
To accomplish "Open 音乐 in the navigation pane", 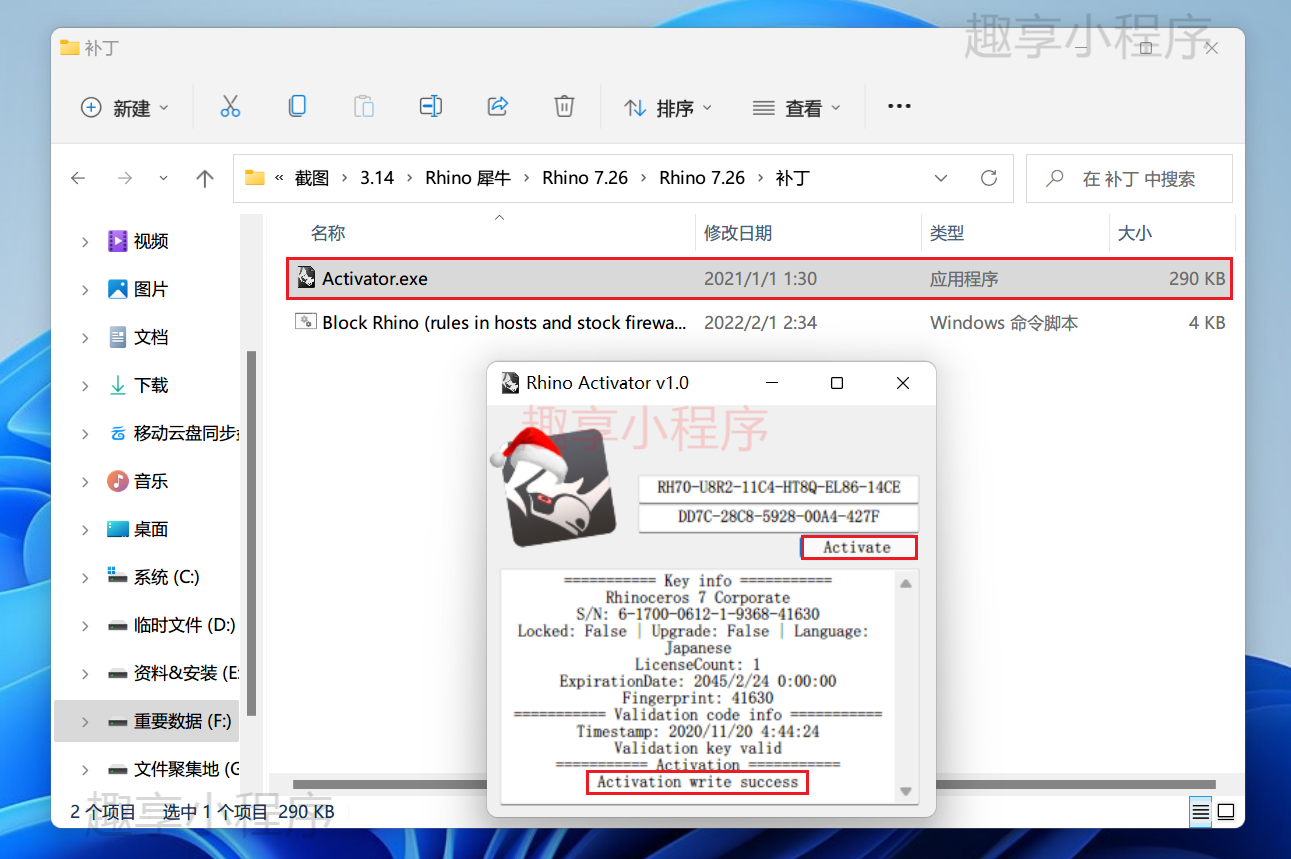I will tap(151, 481).
